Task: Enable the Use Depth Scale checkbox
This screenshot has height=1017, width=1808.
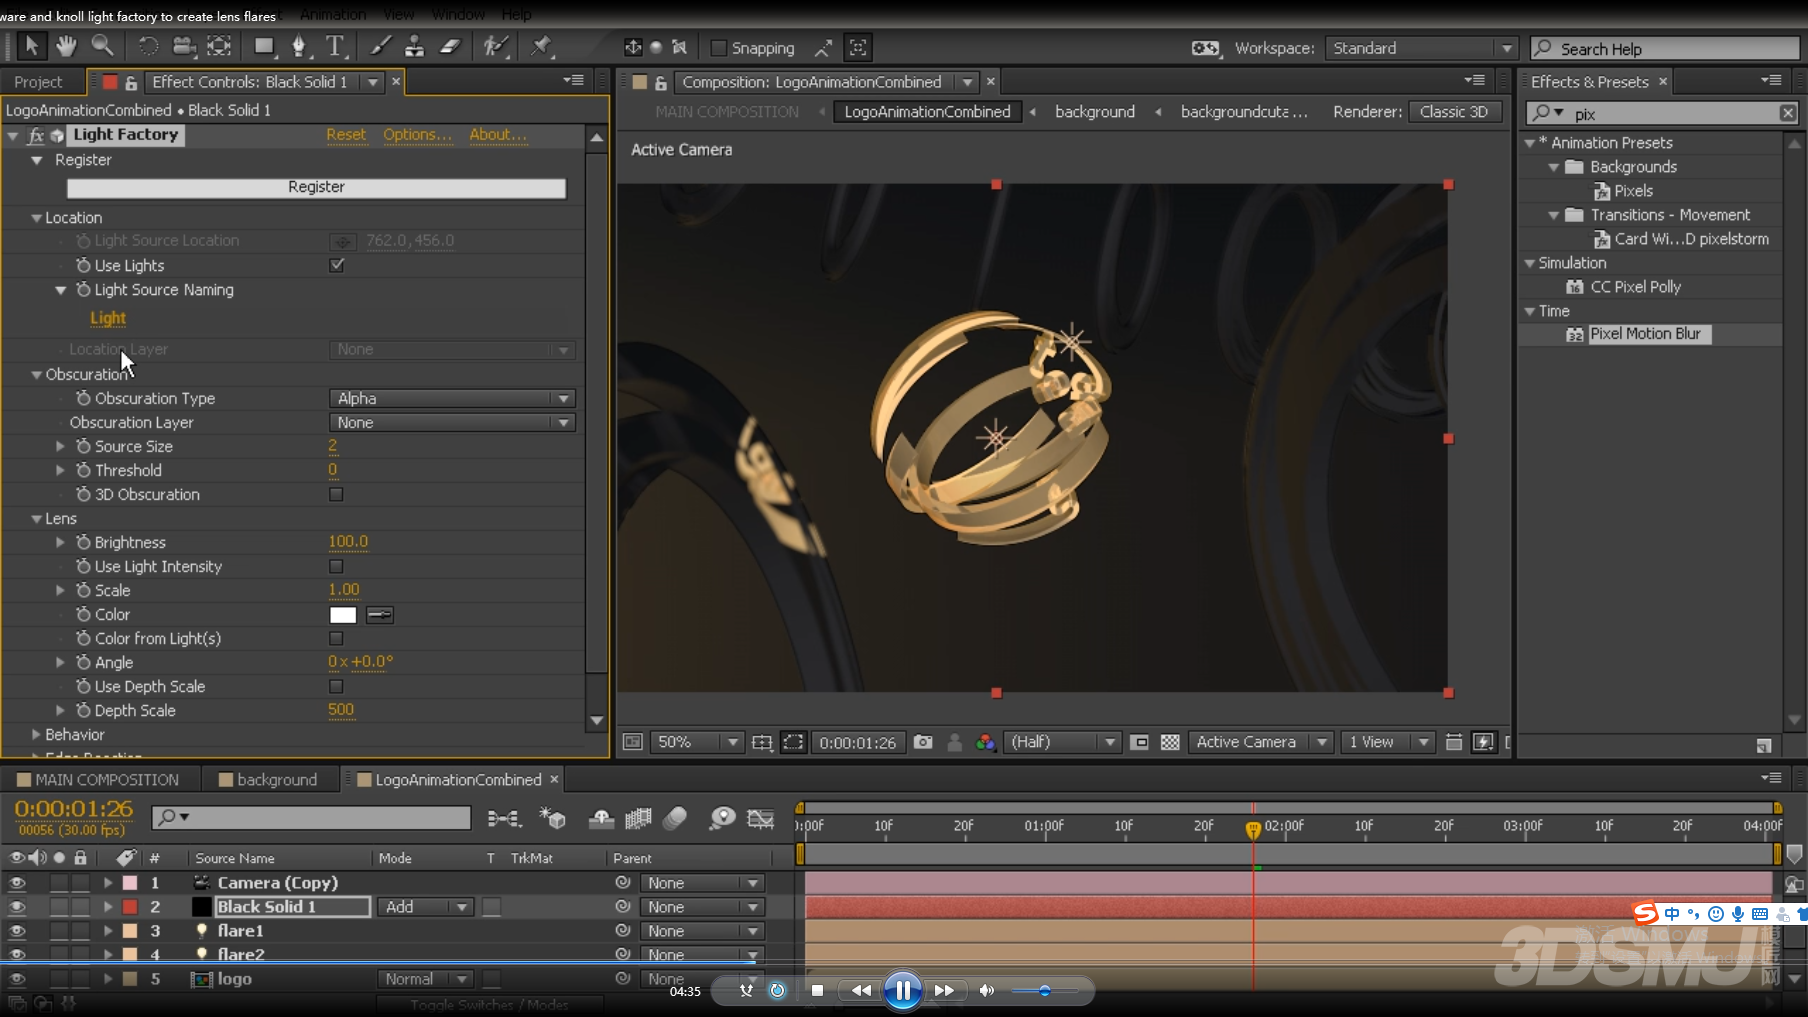Action: pyautogui.click(x=336, y=686)
